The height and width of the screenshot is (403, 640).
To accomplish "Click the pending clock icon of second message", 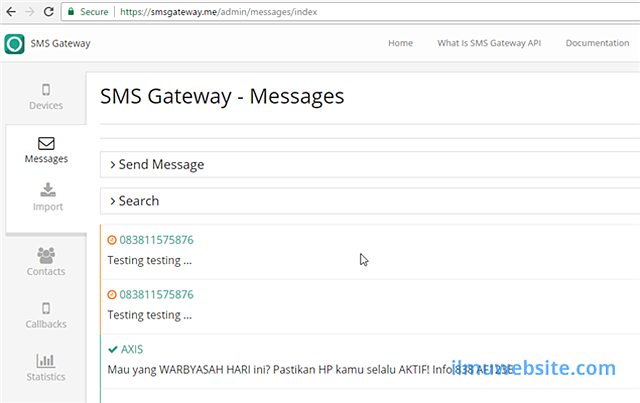I will [112, 295].
